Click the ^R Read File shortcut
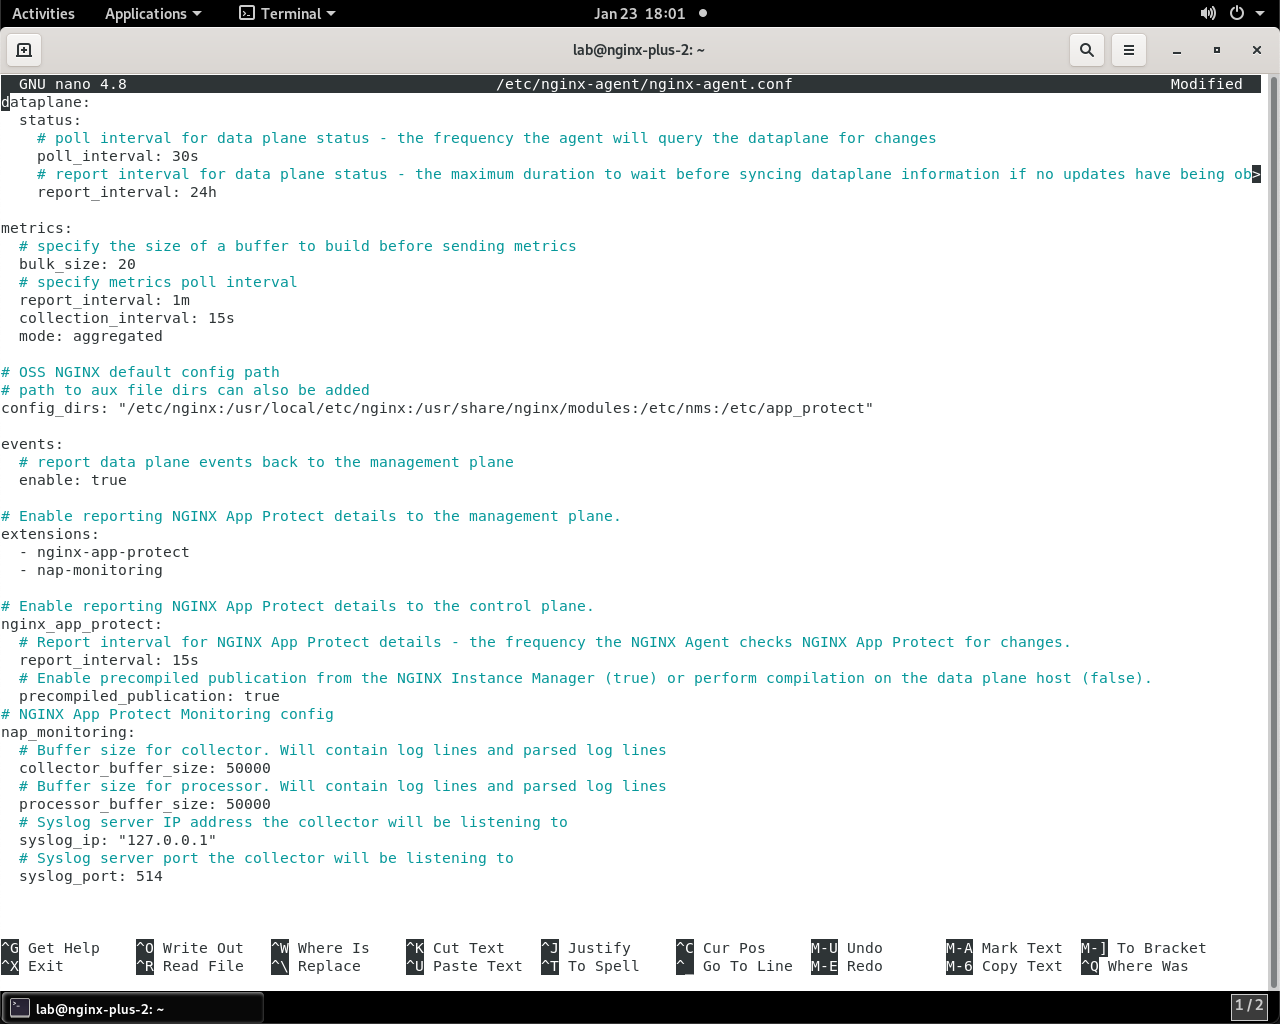The width and height of the screenshot is (1280, 1024). tap(190, 966)
